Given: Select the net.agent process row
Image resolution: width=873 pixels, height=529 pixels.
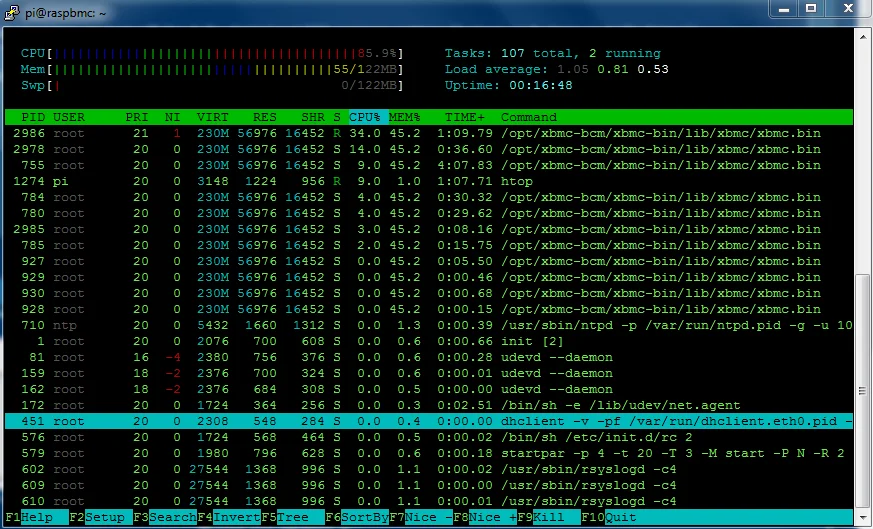Looking at the screenshot, I should tap(429, 405).
